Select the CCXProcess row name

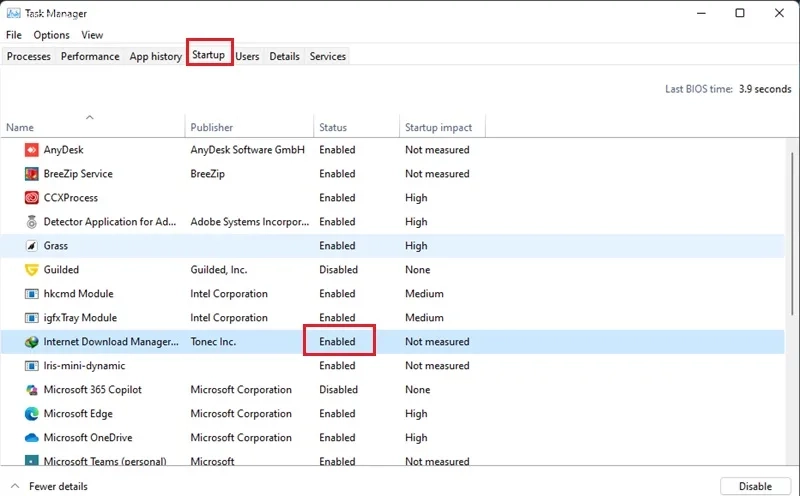tap(70, 198)
